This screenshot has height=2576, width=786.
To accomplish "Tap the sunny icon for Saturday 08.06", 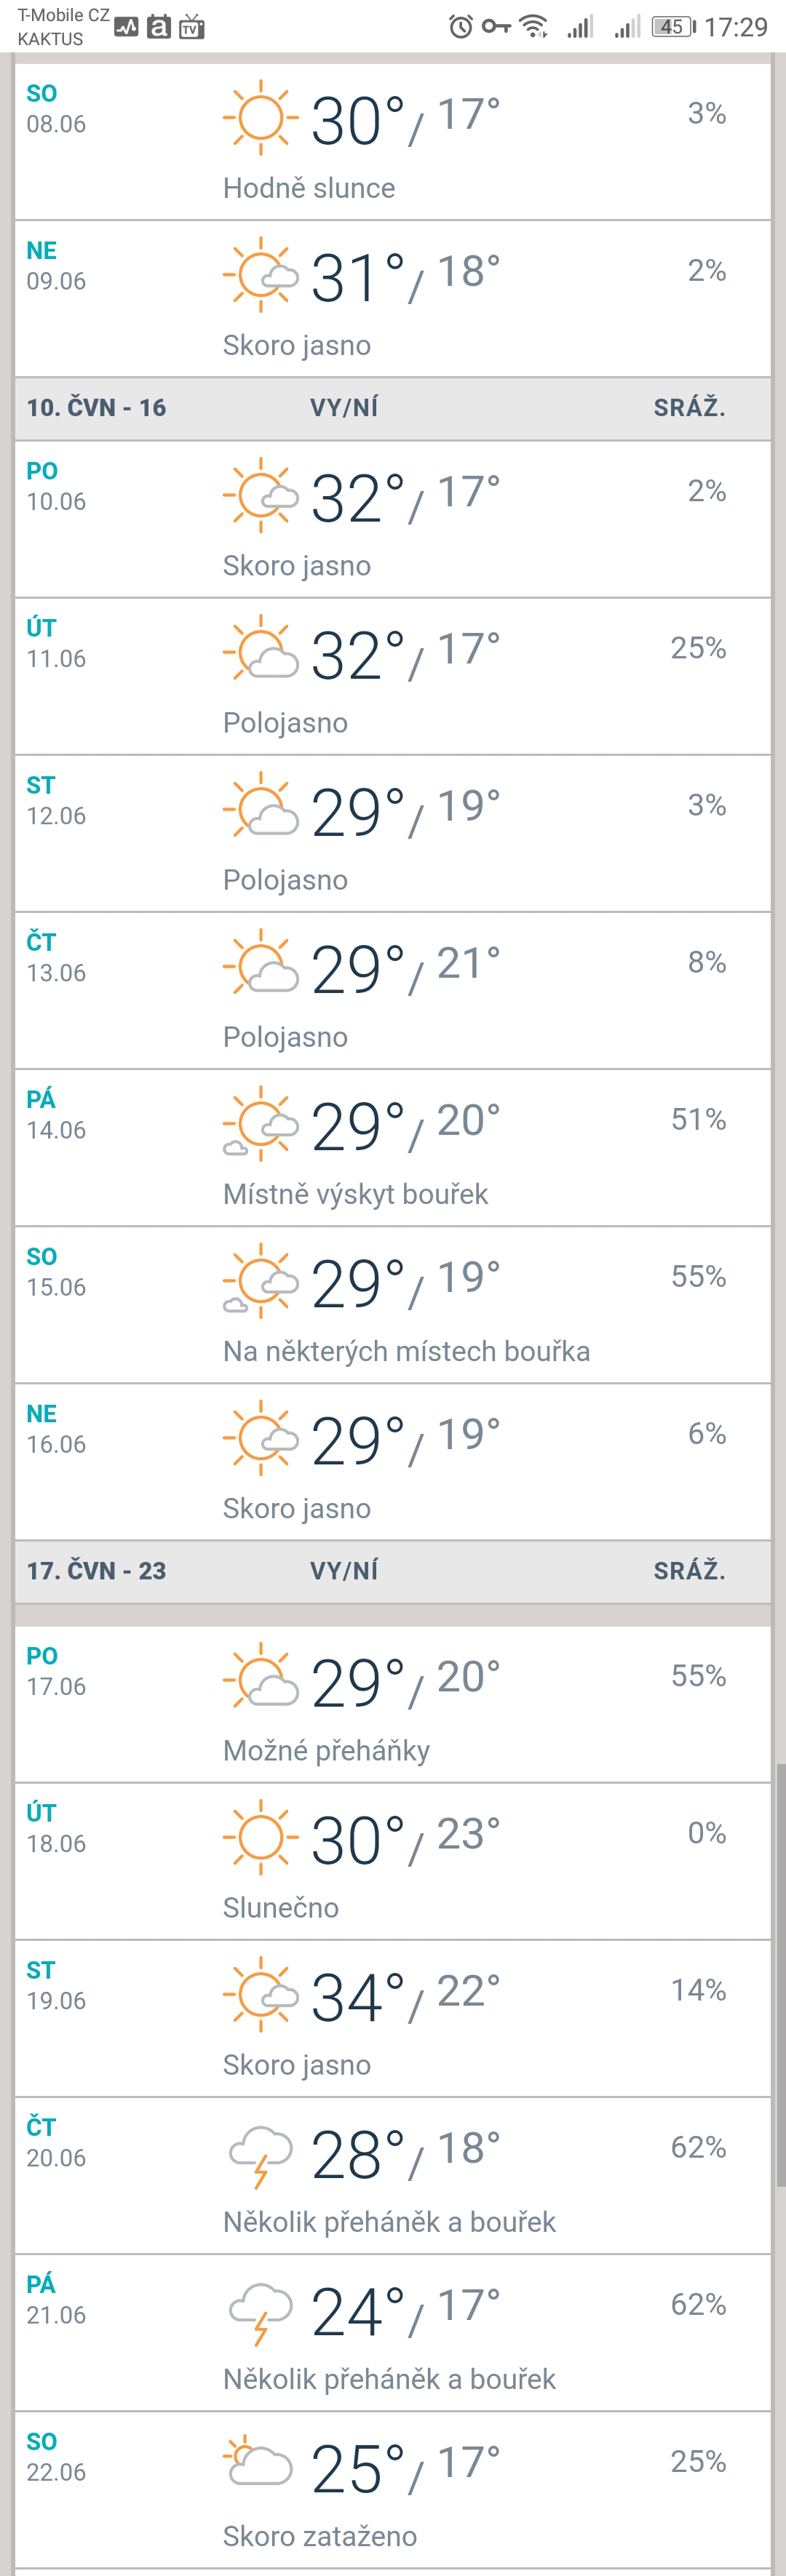I will coord(260,117).
